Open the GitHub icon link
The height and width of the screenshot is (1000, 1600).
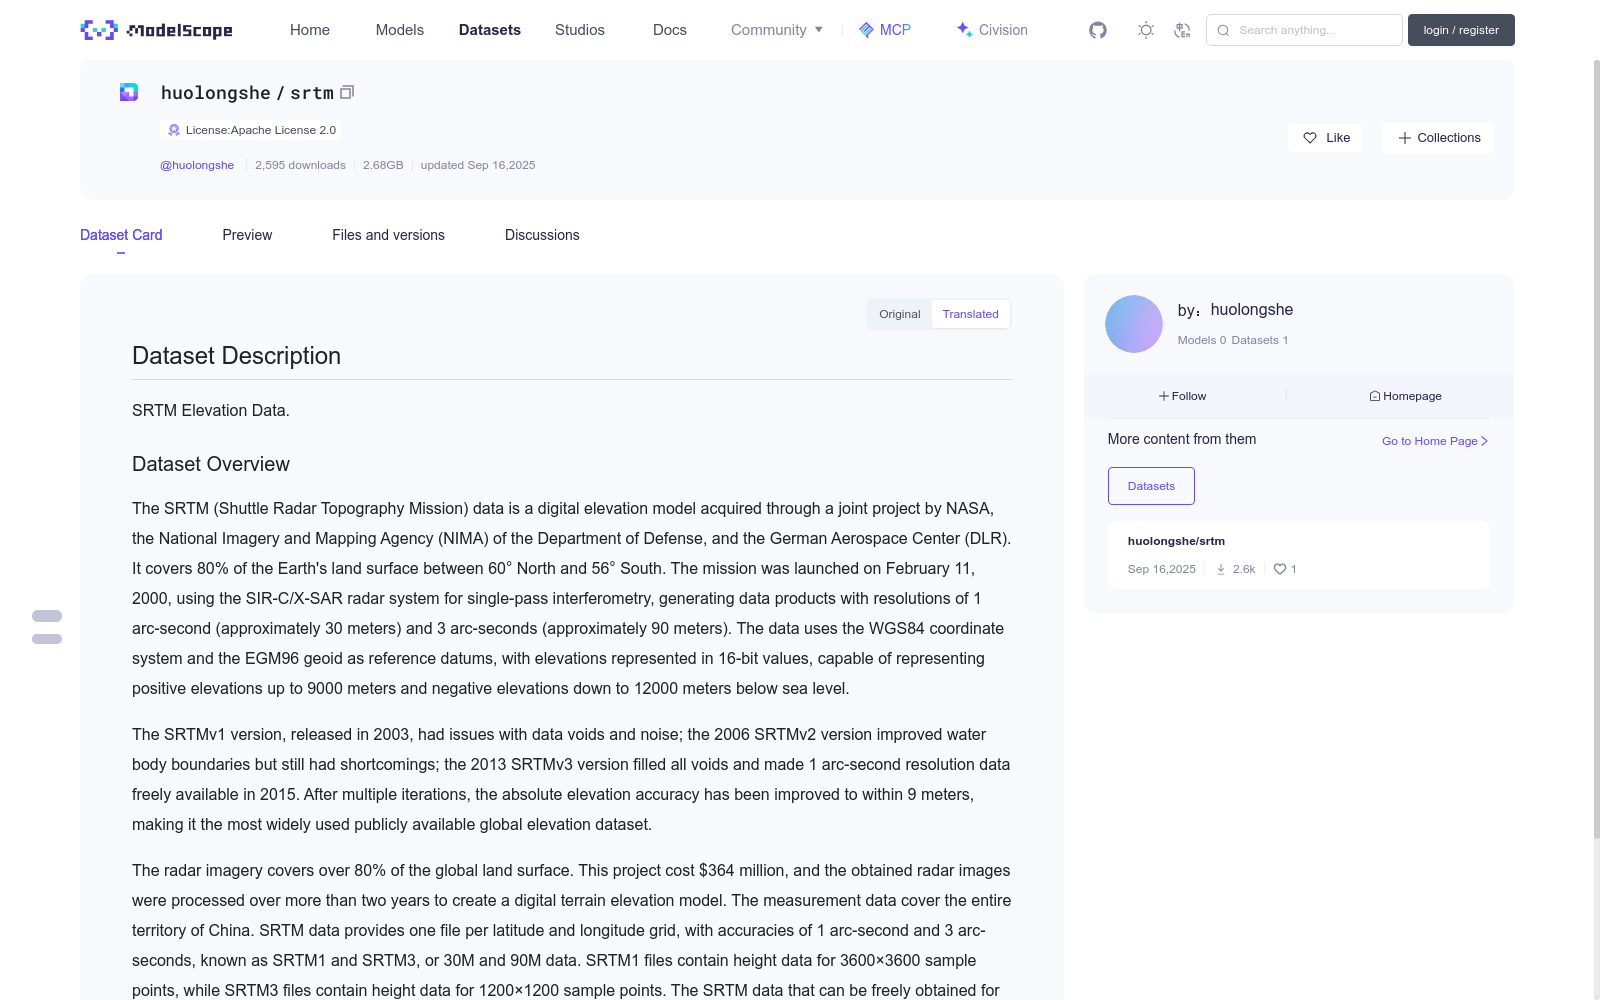[x=1098, y=30]
